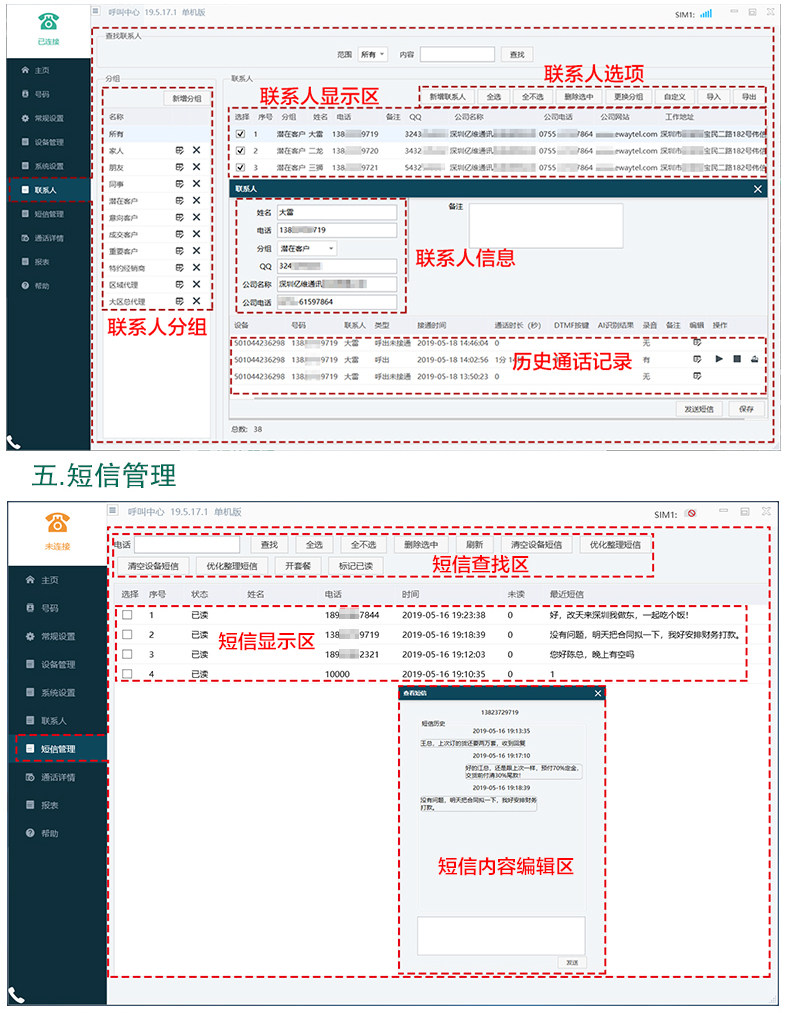This screenshot has width=790, height=1013.
Task: Check SMS row 3 with number ending 2321
Action: pyautogui.click(x=127, y=654)
